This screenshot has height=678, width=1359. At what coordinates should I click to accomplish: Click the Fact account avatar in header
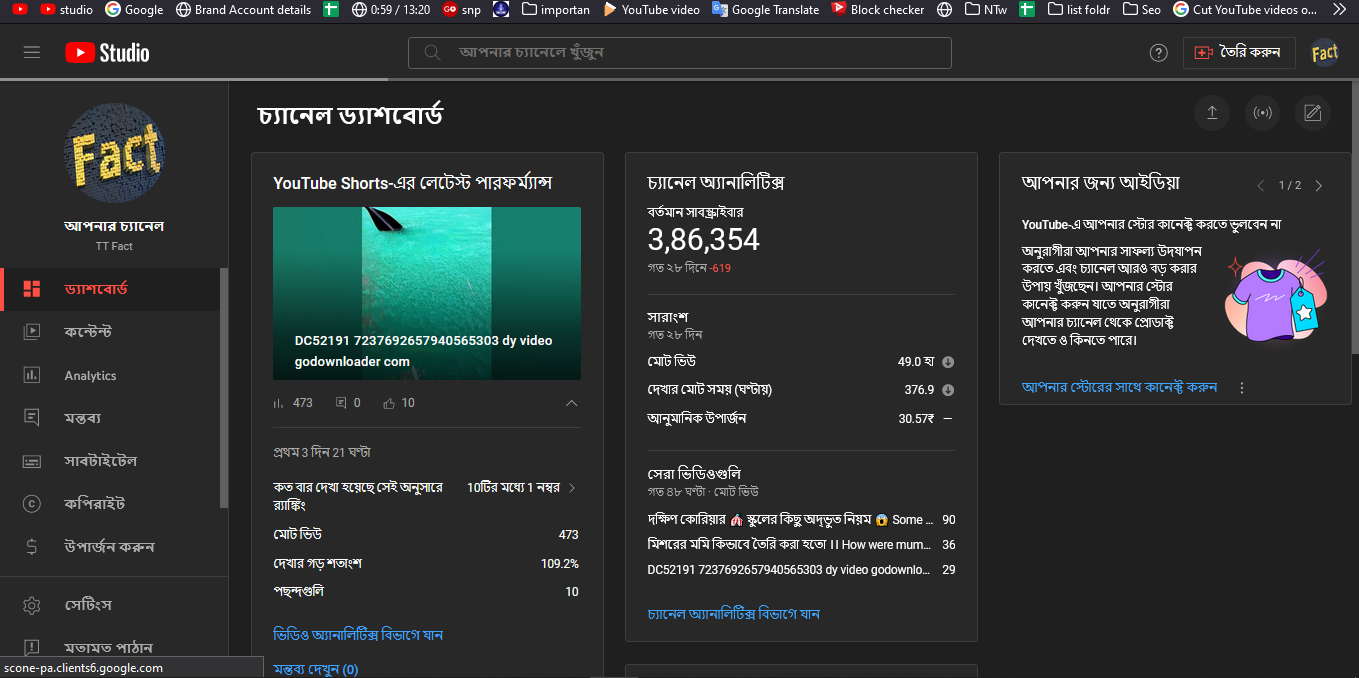[x=1325, y=53]
